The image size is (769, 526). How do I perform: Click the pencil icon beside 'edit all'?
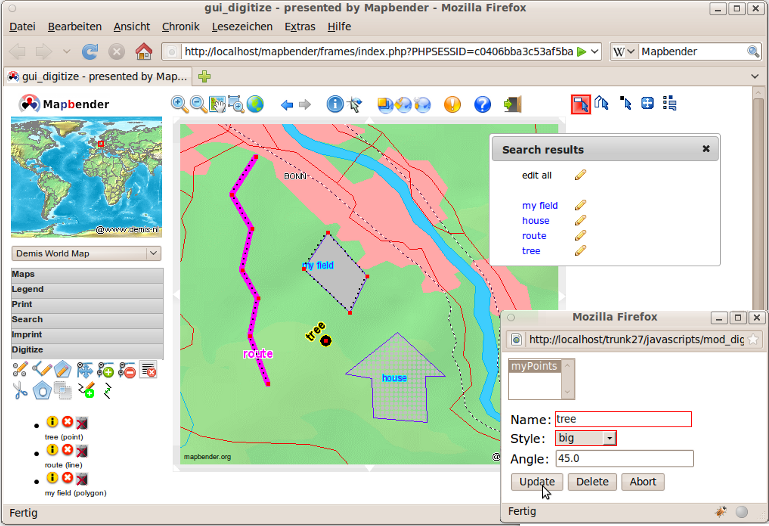580,175
